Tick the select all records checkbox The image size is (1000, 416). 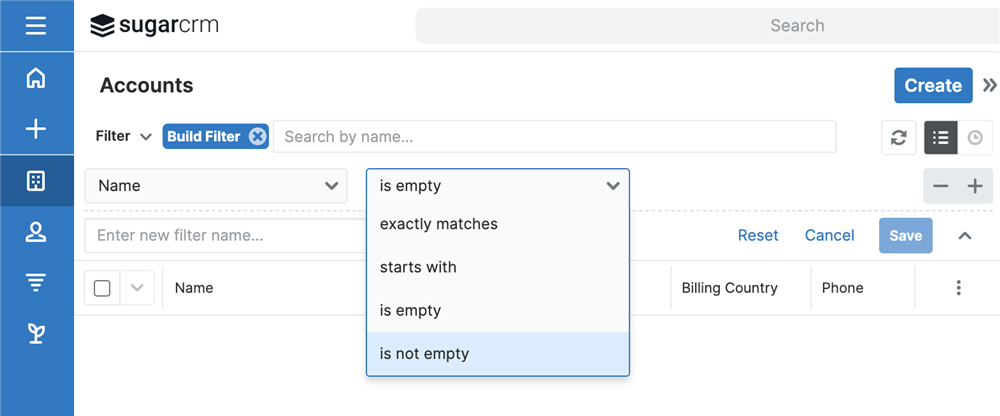pyautogui.click(x=102, y=288)
